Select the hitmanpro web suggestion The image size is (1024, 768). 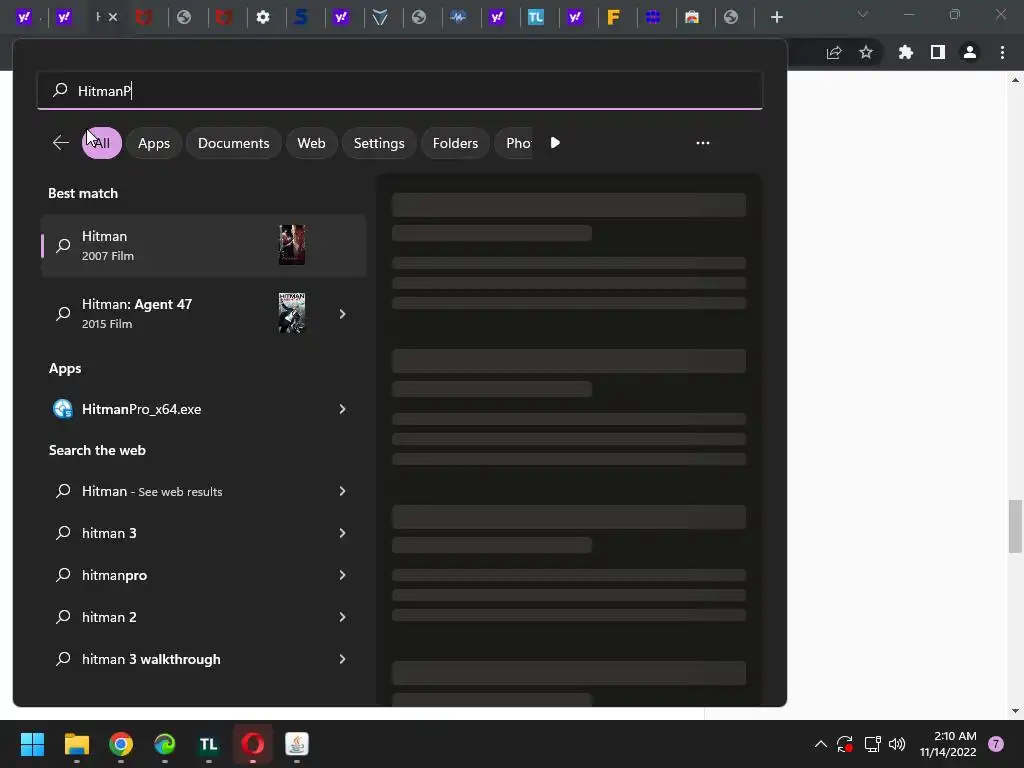(x=203, y=575)
